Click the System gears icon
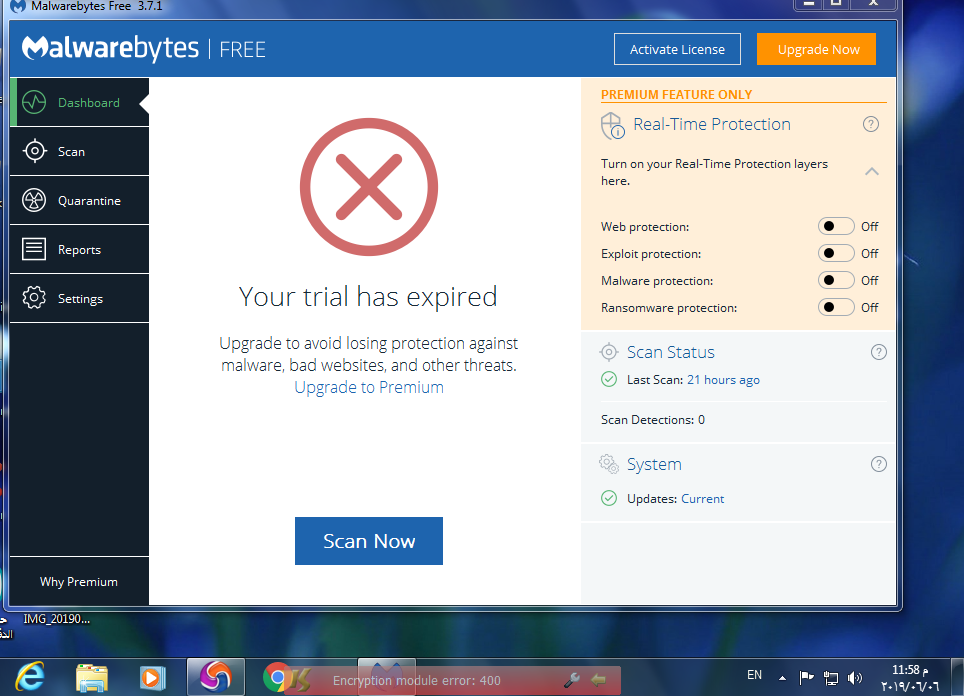The height and width of the screenshot is (696, 964). coord(609,464)
